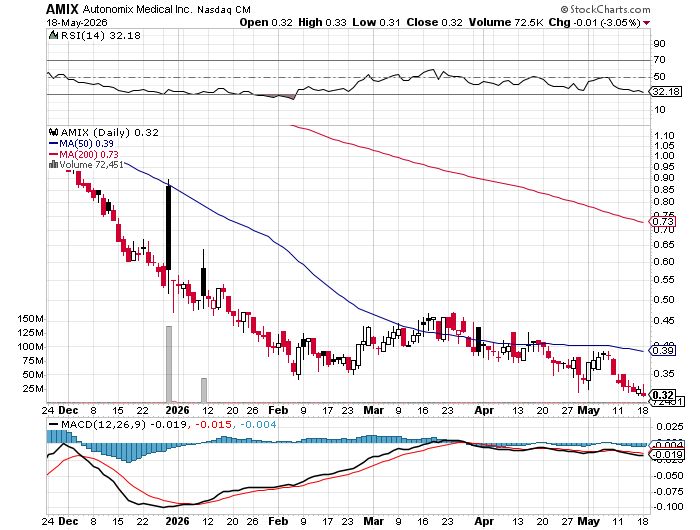Click the Volume 72.5K value in the header
Screen dimensions: 700x530
coord(506,22)
